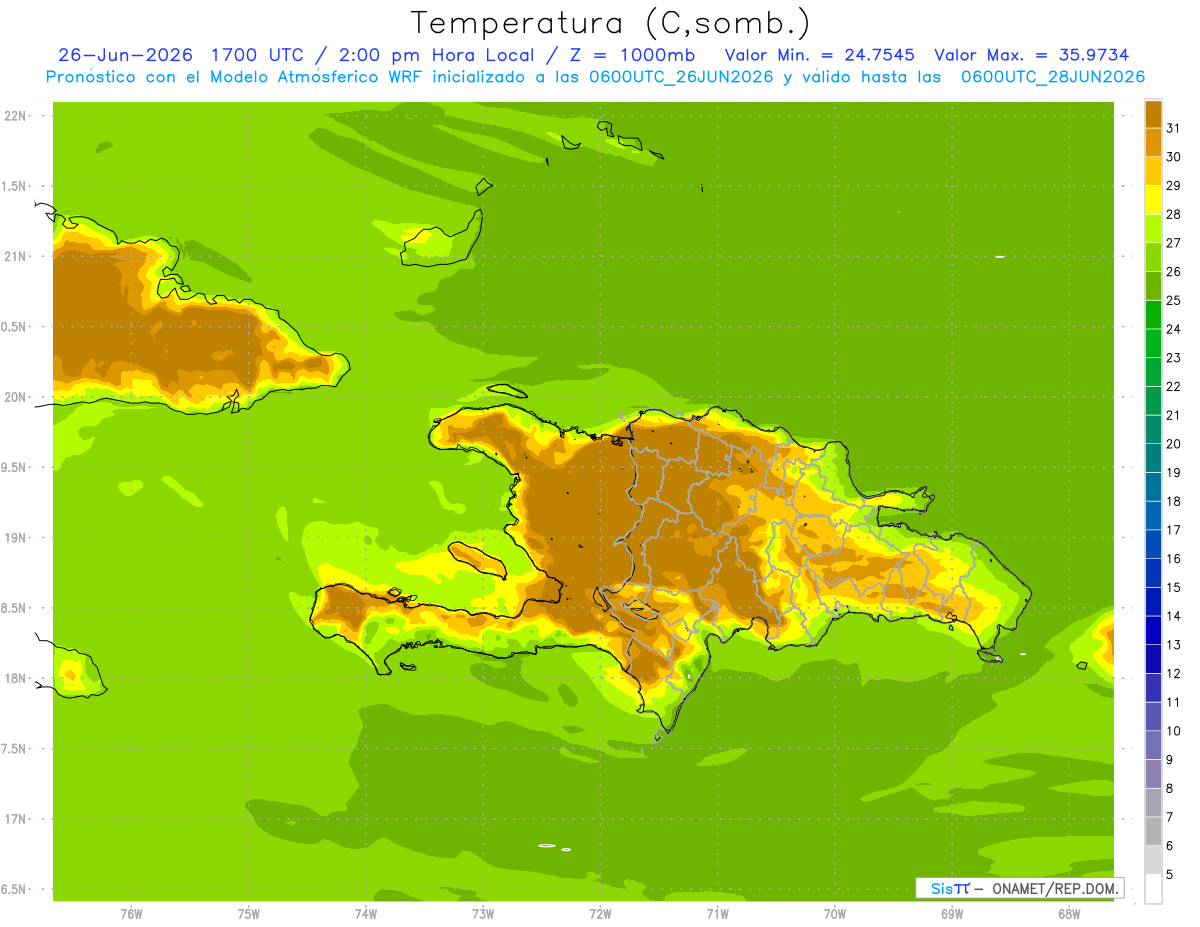Pick the dark brown swatch above 31

[1153, 114]
